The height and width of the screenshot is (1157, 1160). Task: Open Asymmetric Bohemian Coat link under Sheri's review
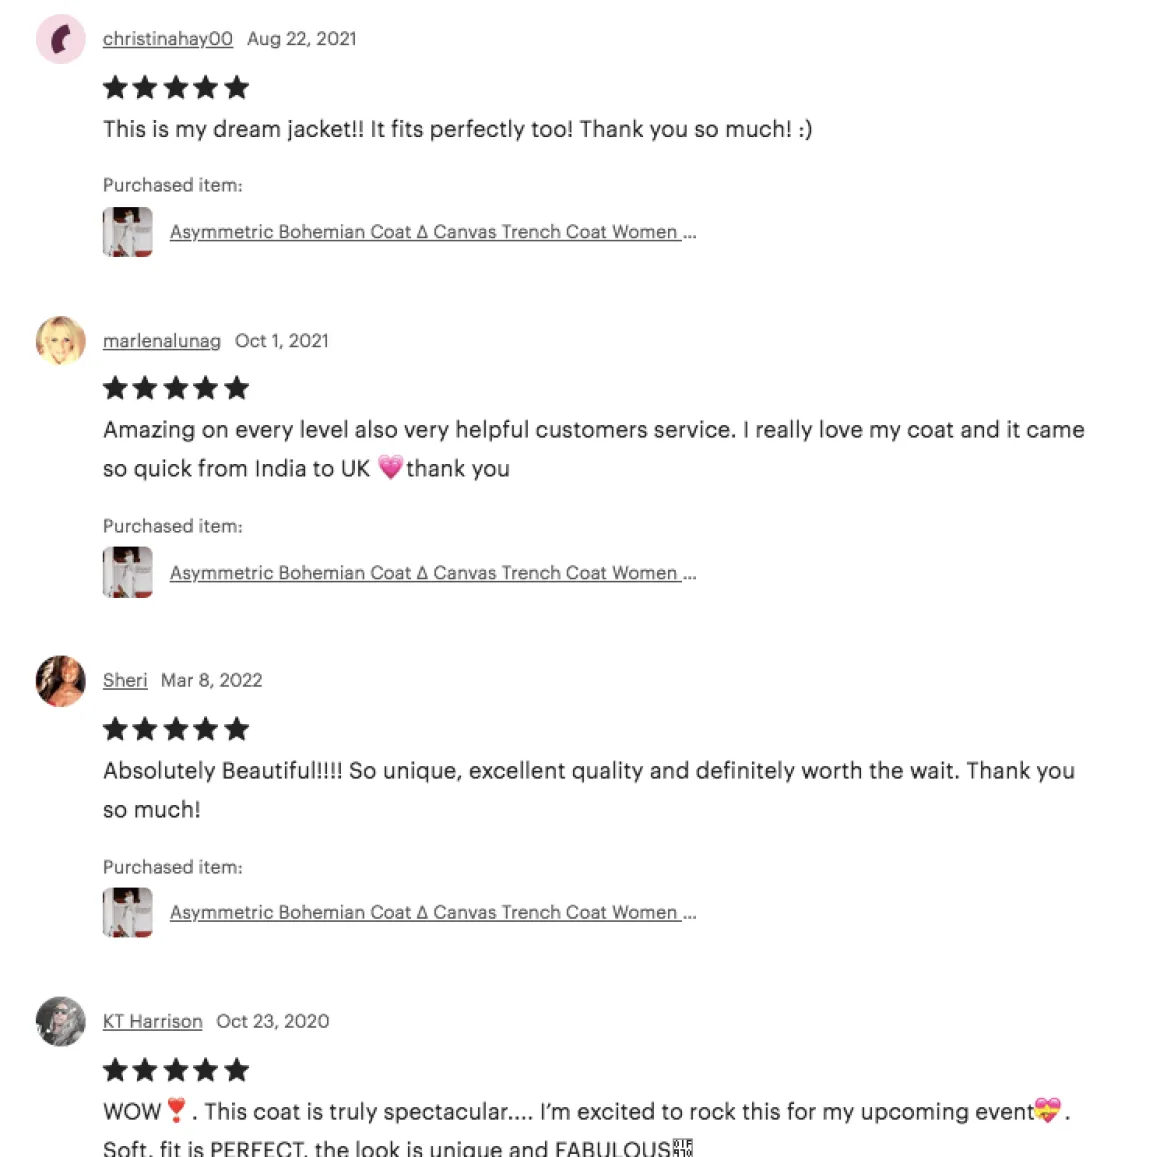(432, 913)
